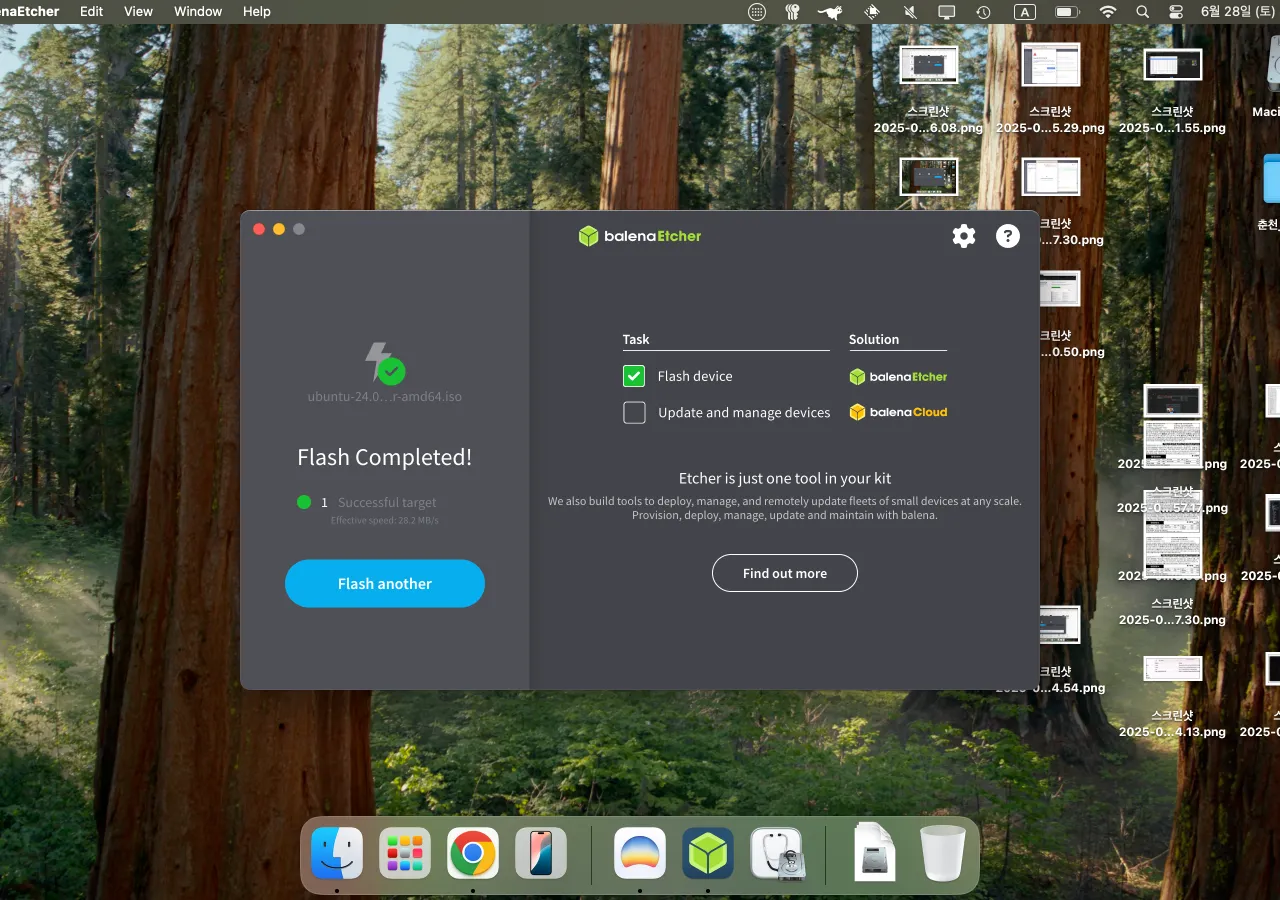Open the input source A menu
Image resolution: width=1280 pixels, height=900 pixels.
pyautogui.click(x=1025, y=12)
